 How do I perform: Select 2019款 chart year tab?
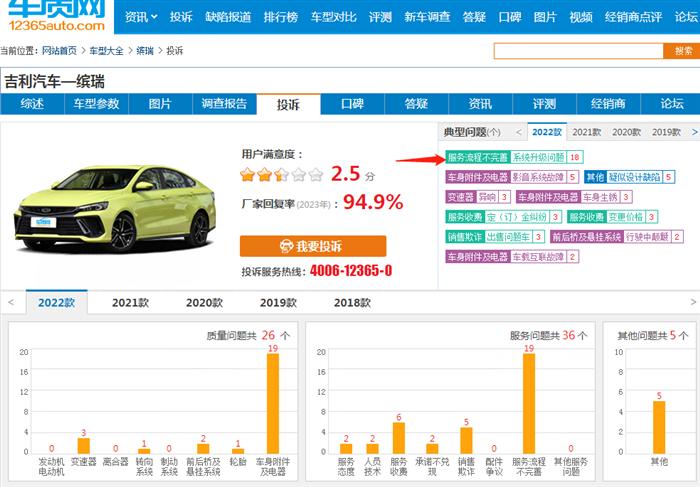[x=279, y=303]
